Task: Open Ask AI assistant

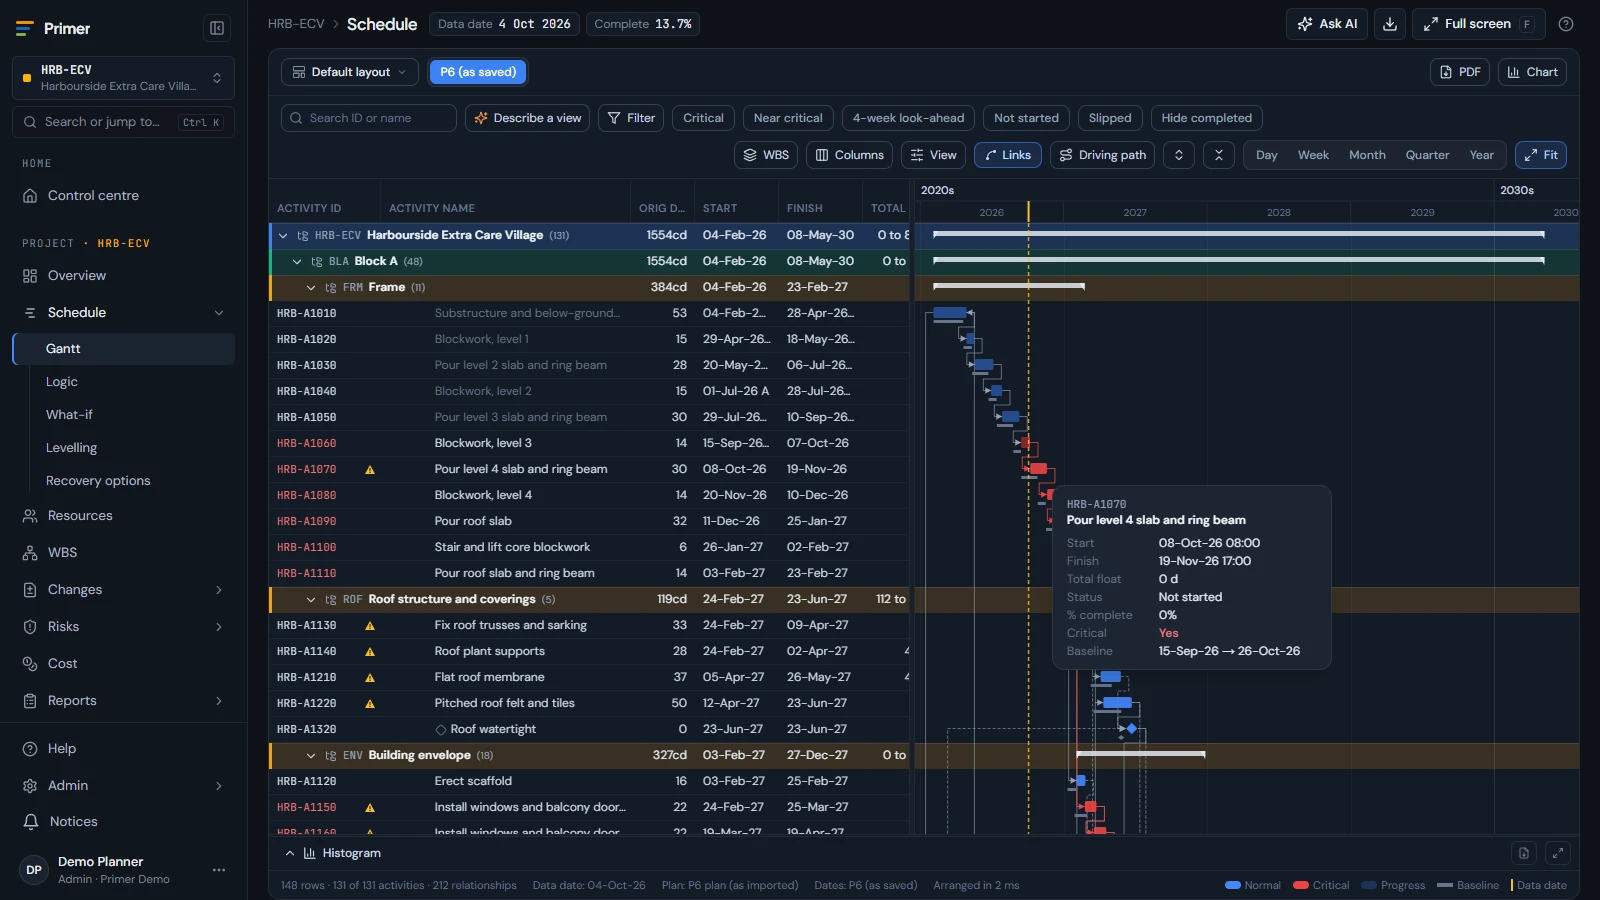Action: point(1327,24)
